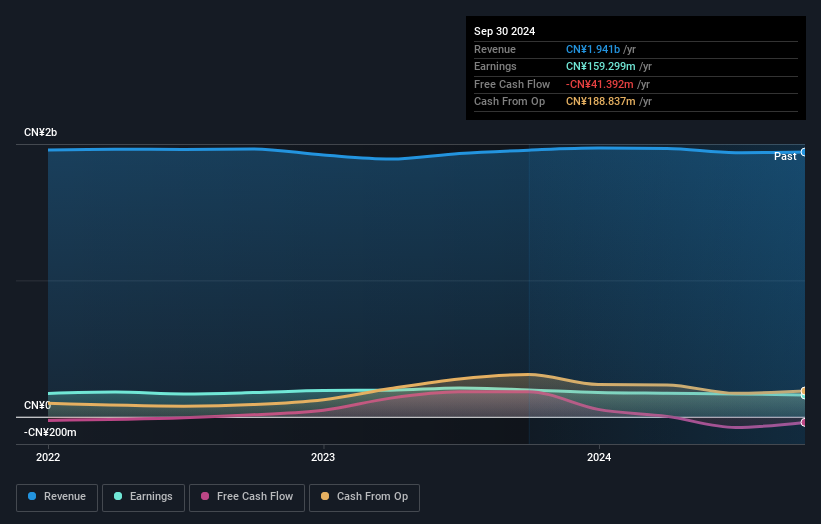The image size is (821, 524).
Task: Click the CN¥1.941b revenue value
Action: coord(593,49)
